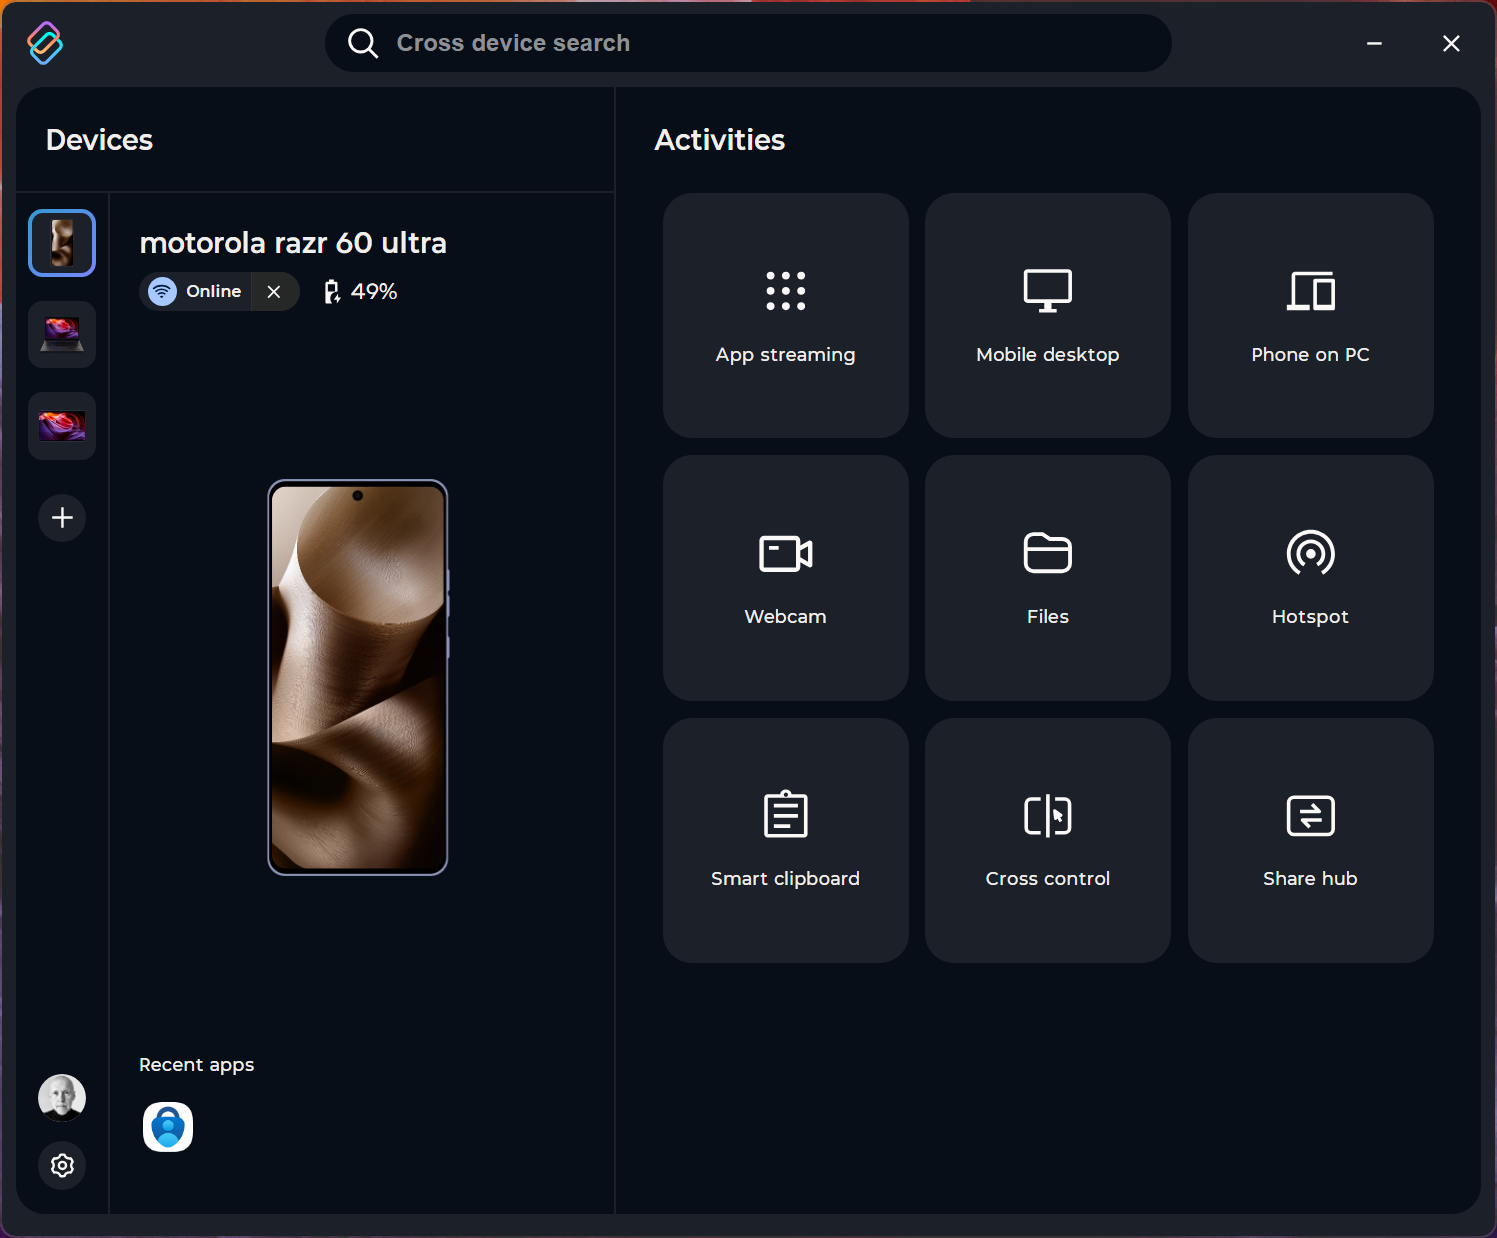
Task: Open the Files activity tile
Action: [x=1047, y=577]
